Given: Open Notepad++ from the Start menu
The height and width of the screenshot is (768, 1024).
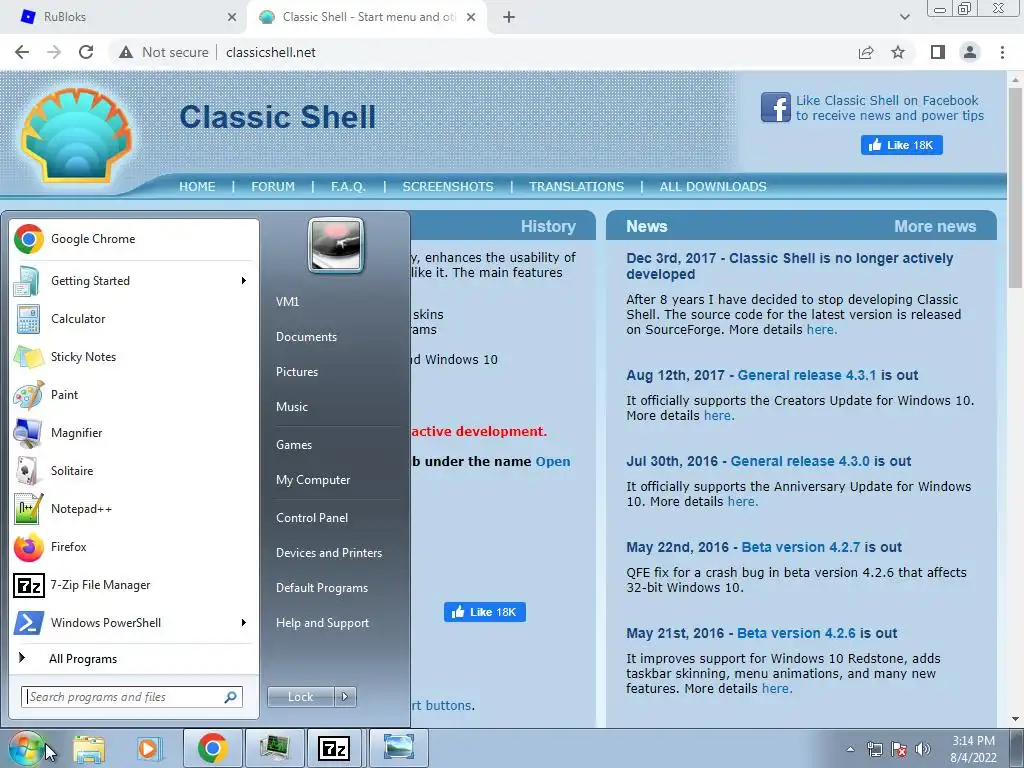Looking at the screenshot, I should pyautogui.click(x=134, y=509).
